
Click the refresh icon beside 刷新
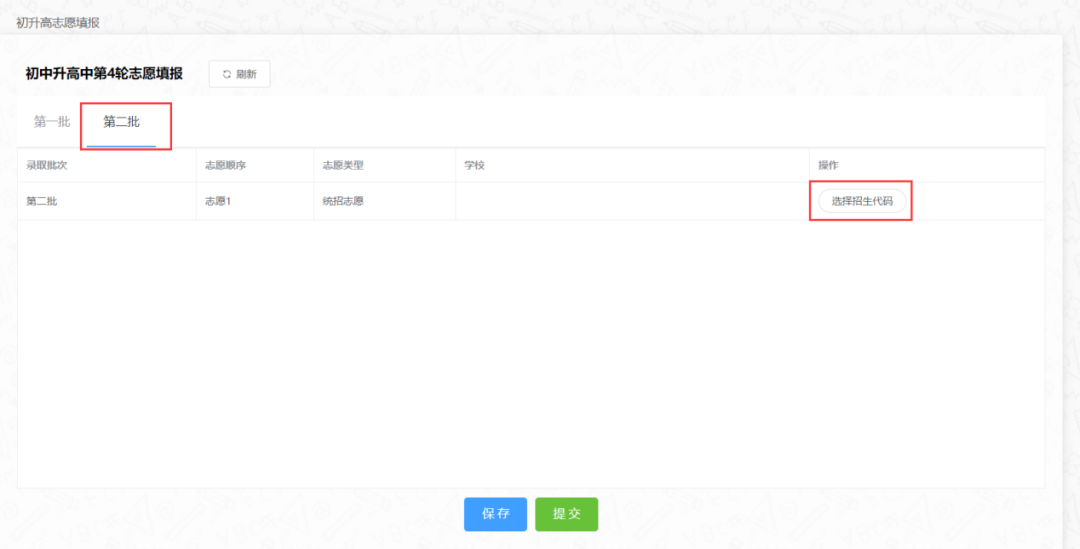[227, 74]
